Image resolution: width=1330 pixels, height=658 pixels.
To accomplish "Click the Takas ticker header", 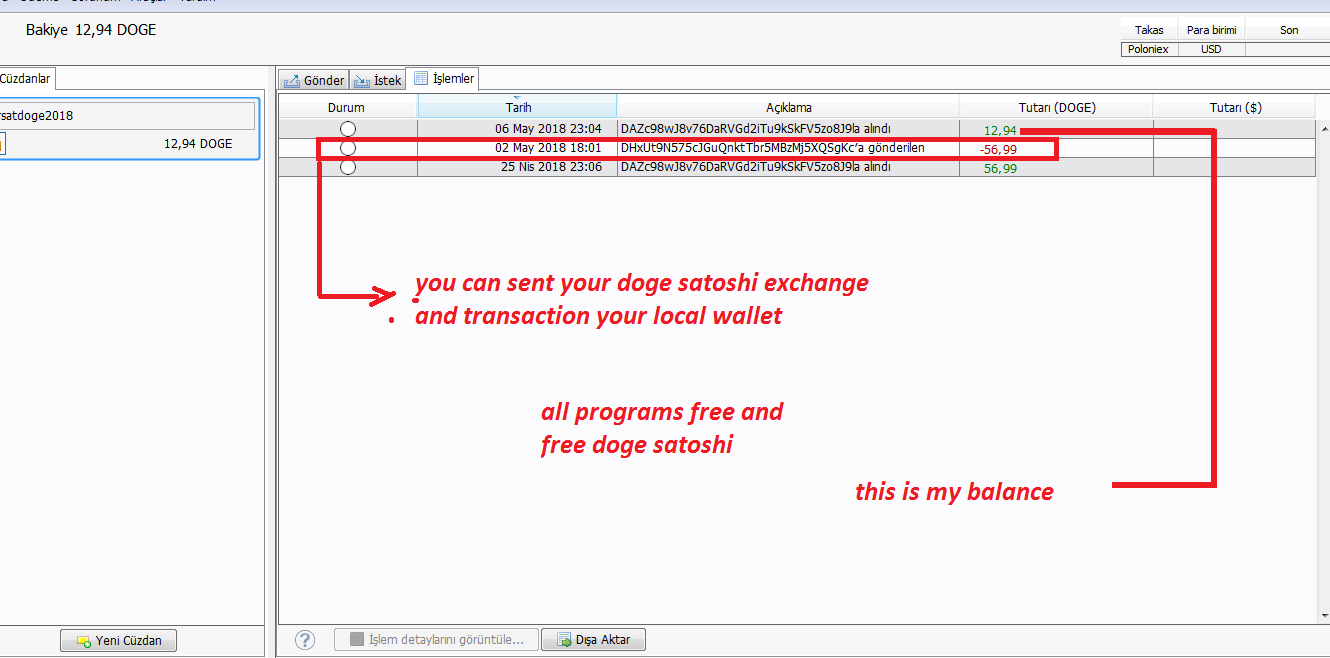I will point(1149,30).
